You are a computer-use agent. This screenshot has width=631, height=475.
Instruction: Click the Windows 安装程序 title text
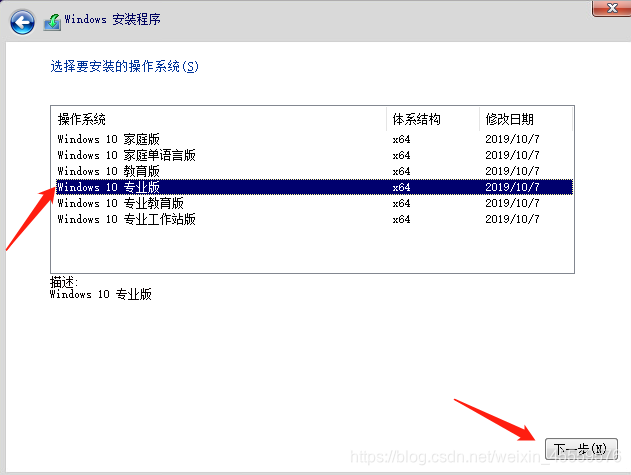112,19
